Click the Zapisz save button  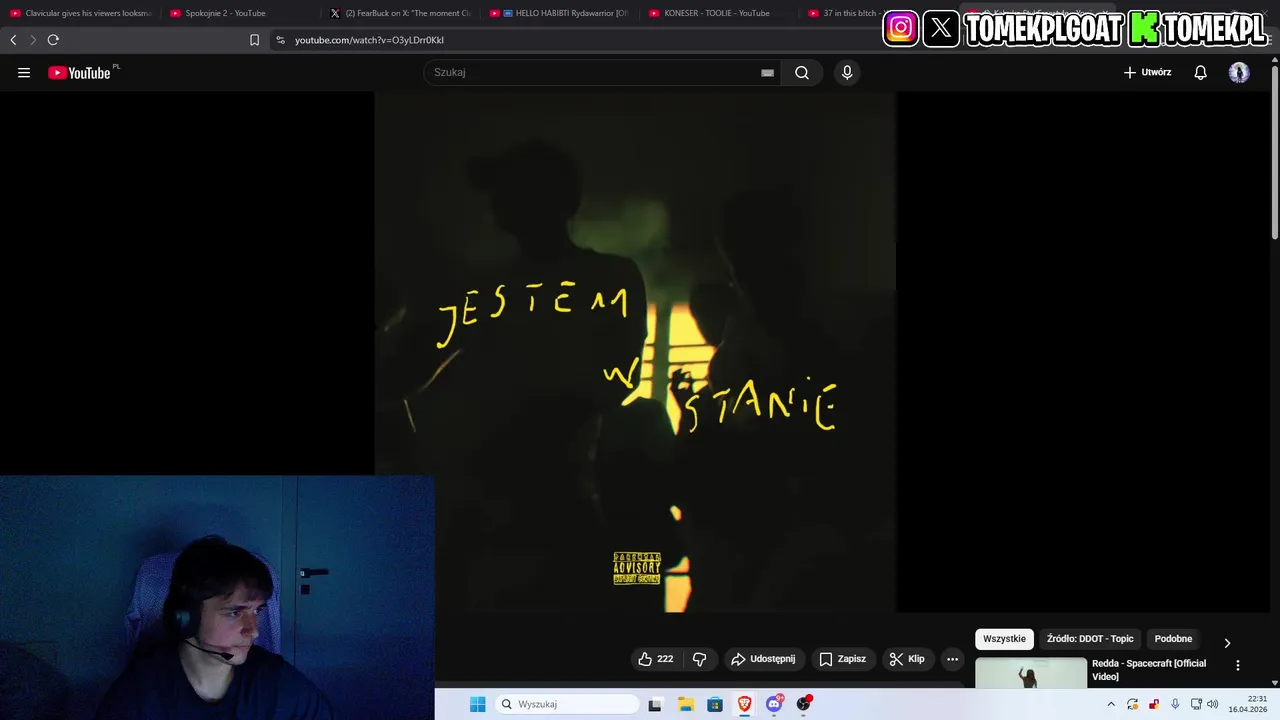(x=842, y=659)
